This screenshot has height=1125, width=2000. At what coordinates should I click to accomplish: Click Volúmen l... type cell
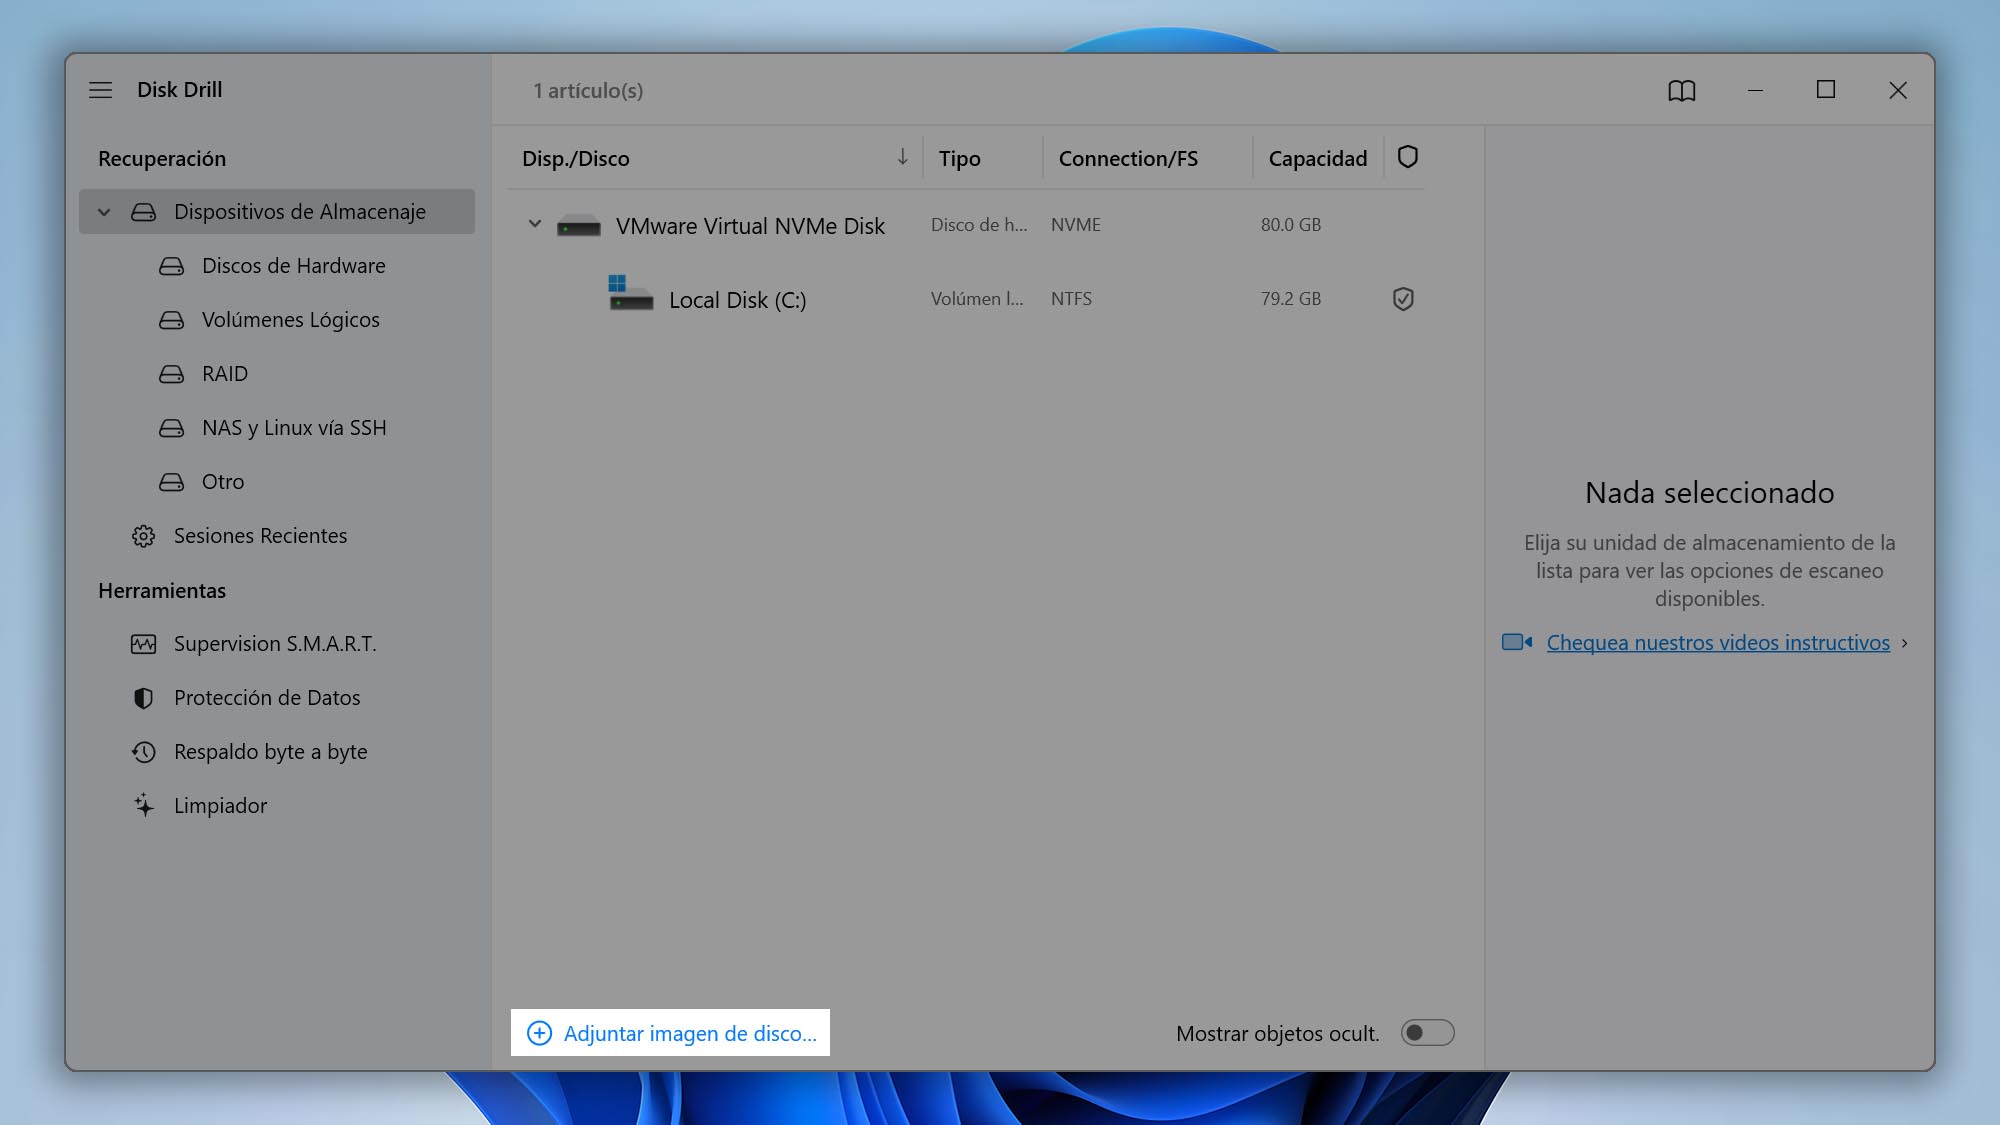coord(977,299)
